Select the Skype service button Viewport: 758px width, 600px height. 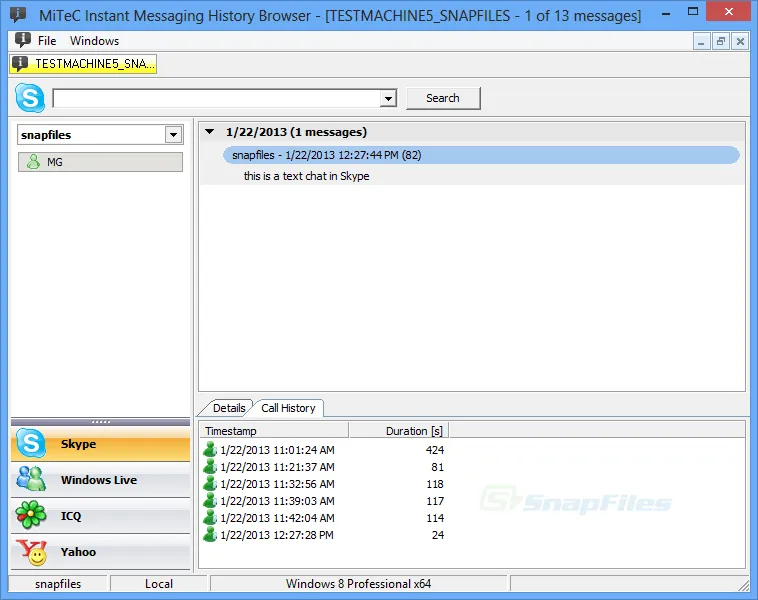[101, 443]
